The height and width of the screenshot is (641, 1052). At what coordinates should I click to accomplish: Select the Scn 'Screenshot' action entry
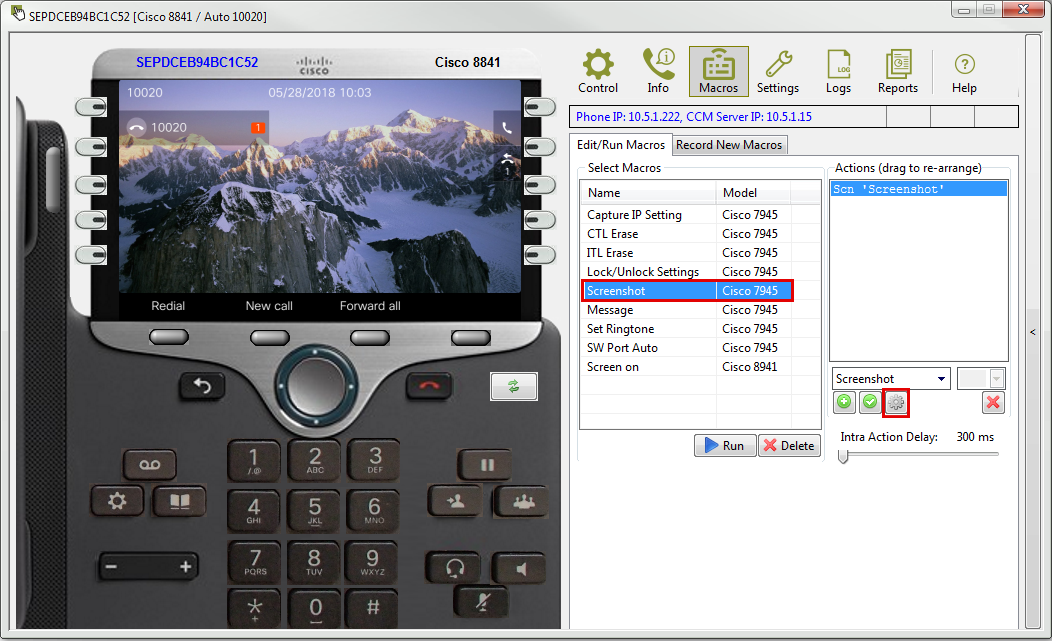point(918,189)
